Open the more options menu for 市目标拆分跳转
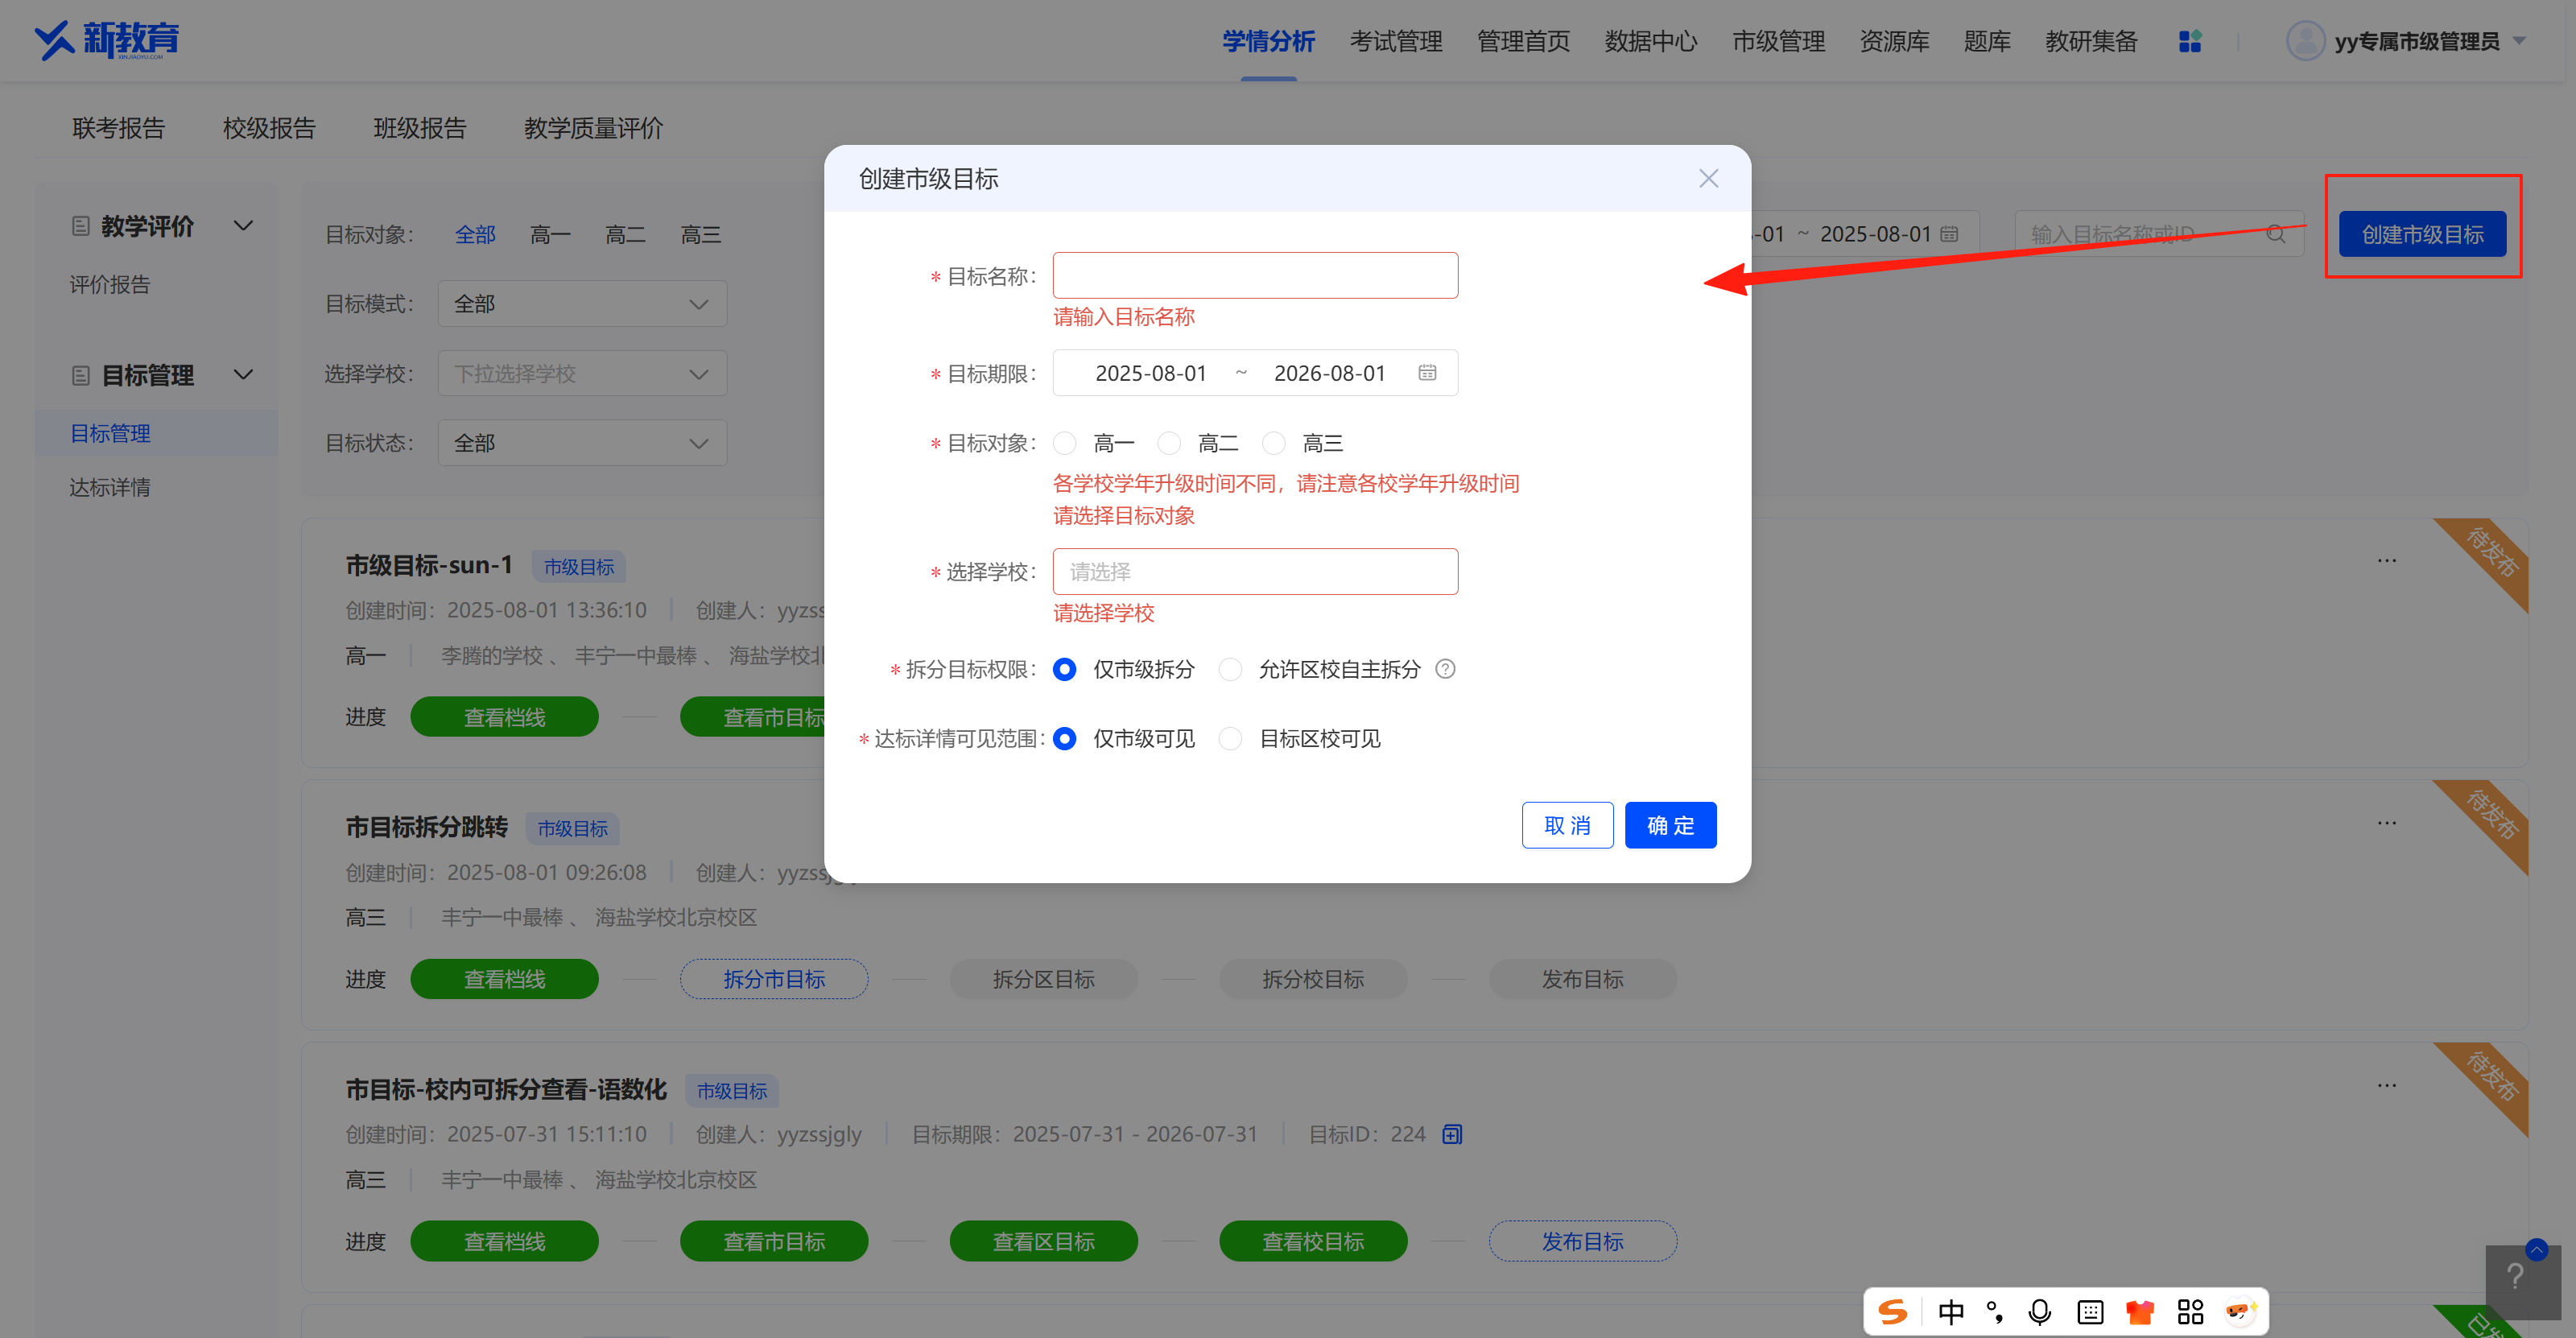This screenshot has height=1338, width=2576. pyautogui.click(x=2386, y=823)
